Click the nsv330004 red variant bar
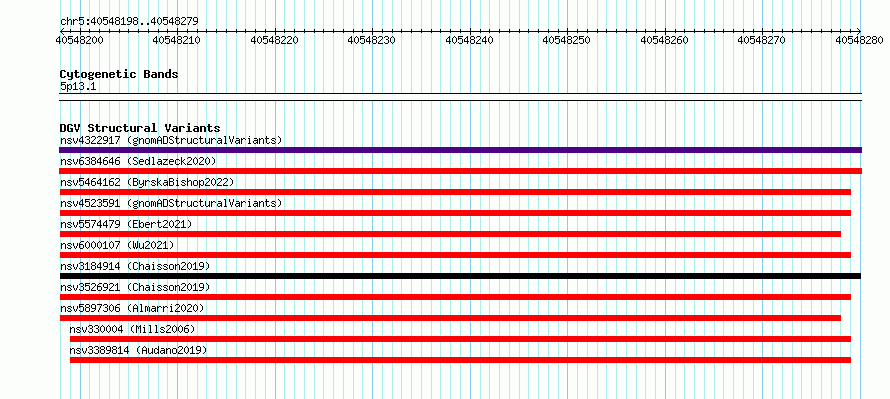890x399 pixels. (x=460, y=339)
